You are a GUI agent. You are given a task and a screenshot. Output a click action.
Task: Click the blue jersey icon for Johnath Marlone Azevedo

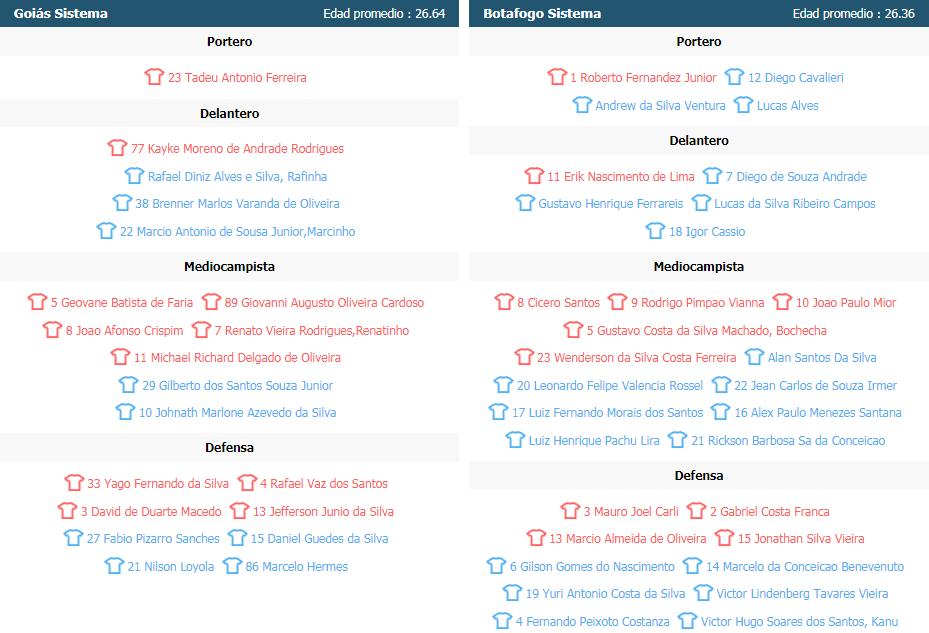click(125, 412)
